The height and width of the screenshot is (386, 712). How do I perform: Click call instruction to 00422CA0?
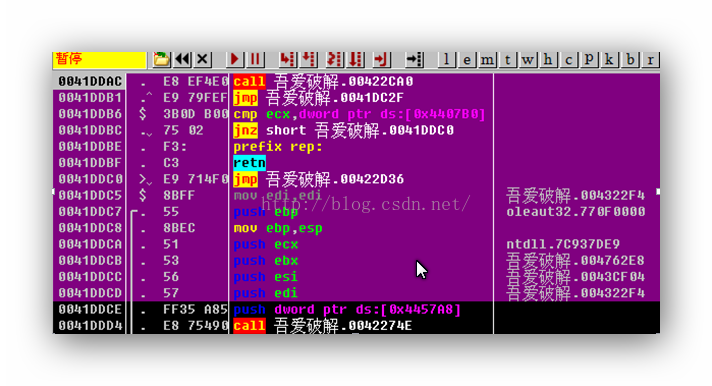tap(323, 81)
